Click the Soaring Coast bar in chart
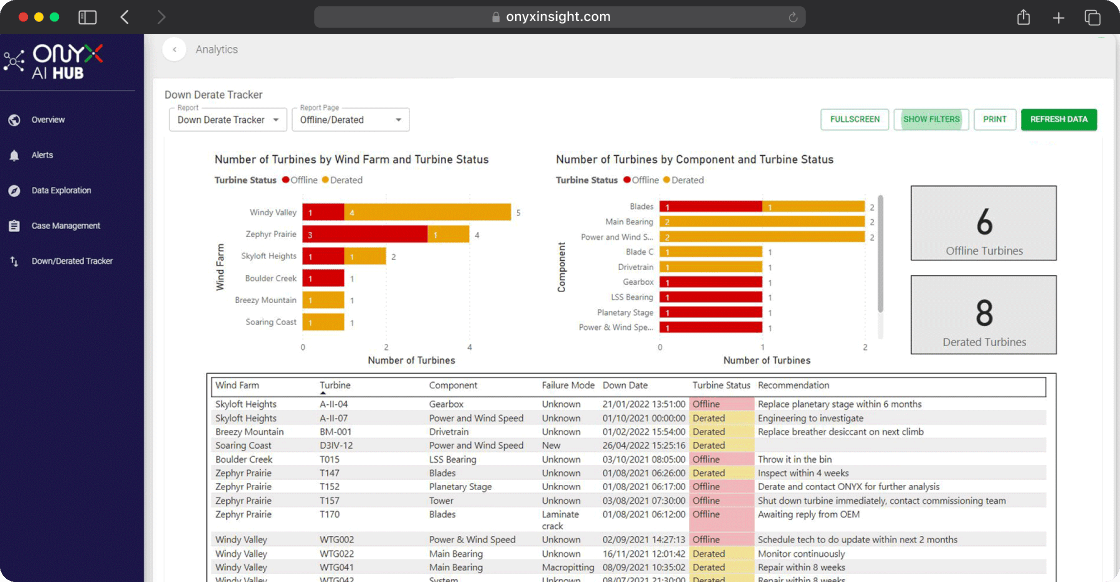Viewport: 1120px width, 582px height. coord(324,322)
